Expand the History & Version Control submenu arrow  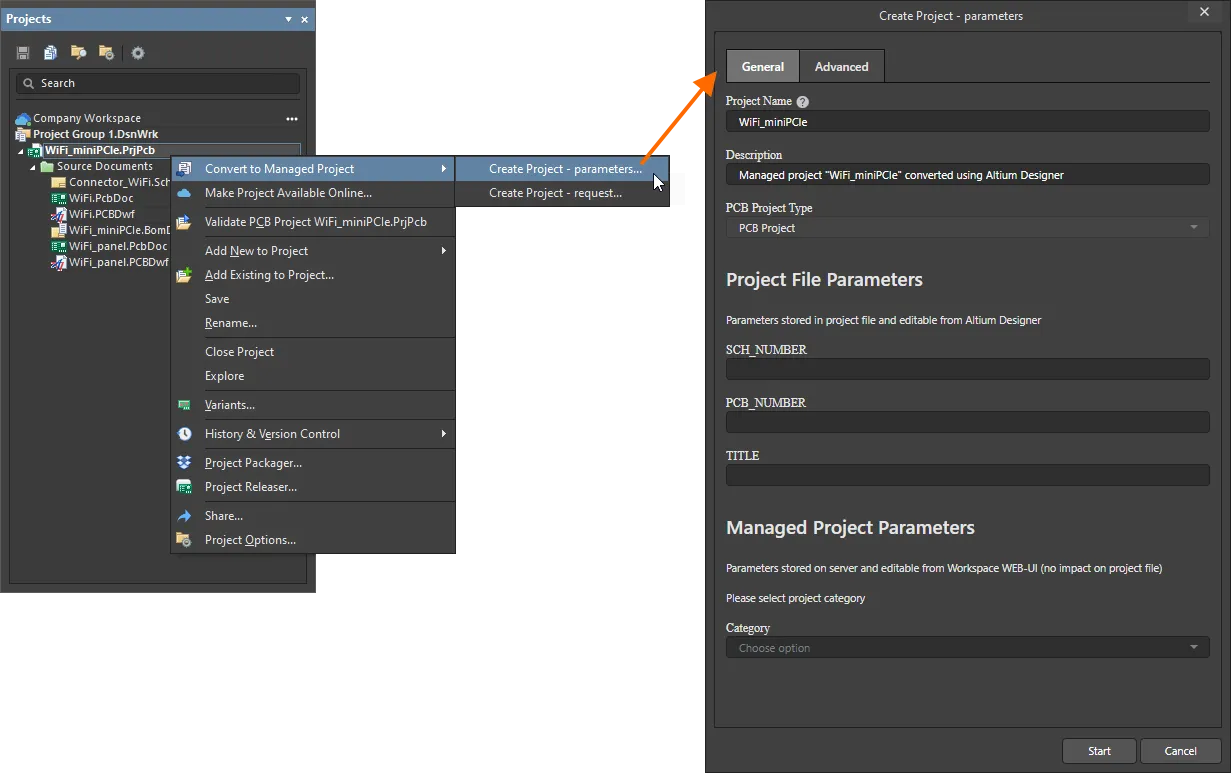pos(443,434)
